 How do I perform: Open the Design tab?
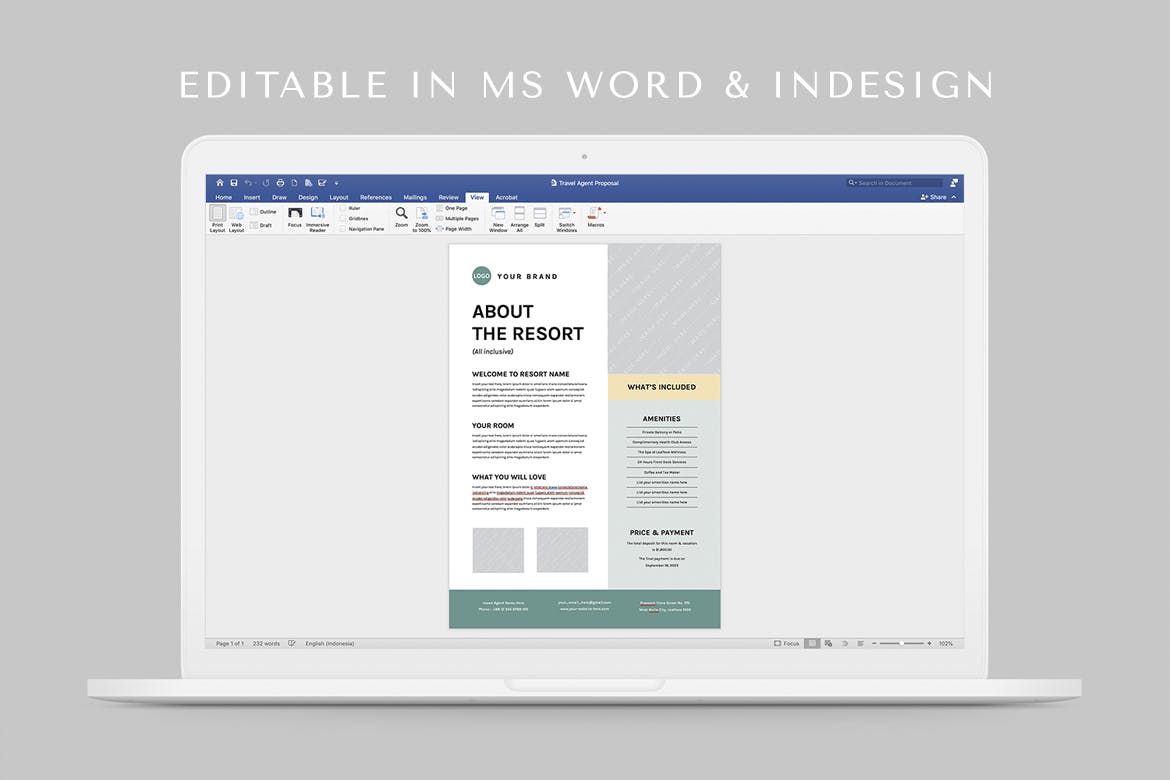[308, 197]
